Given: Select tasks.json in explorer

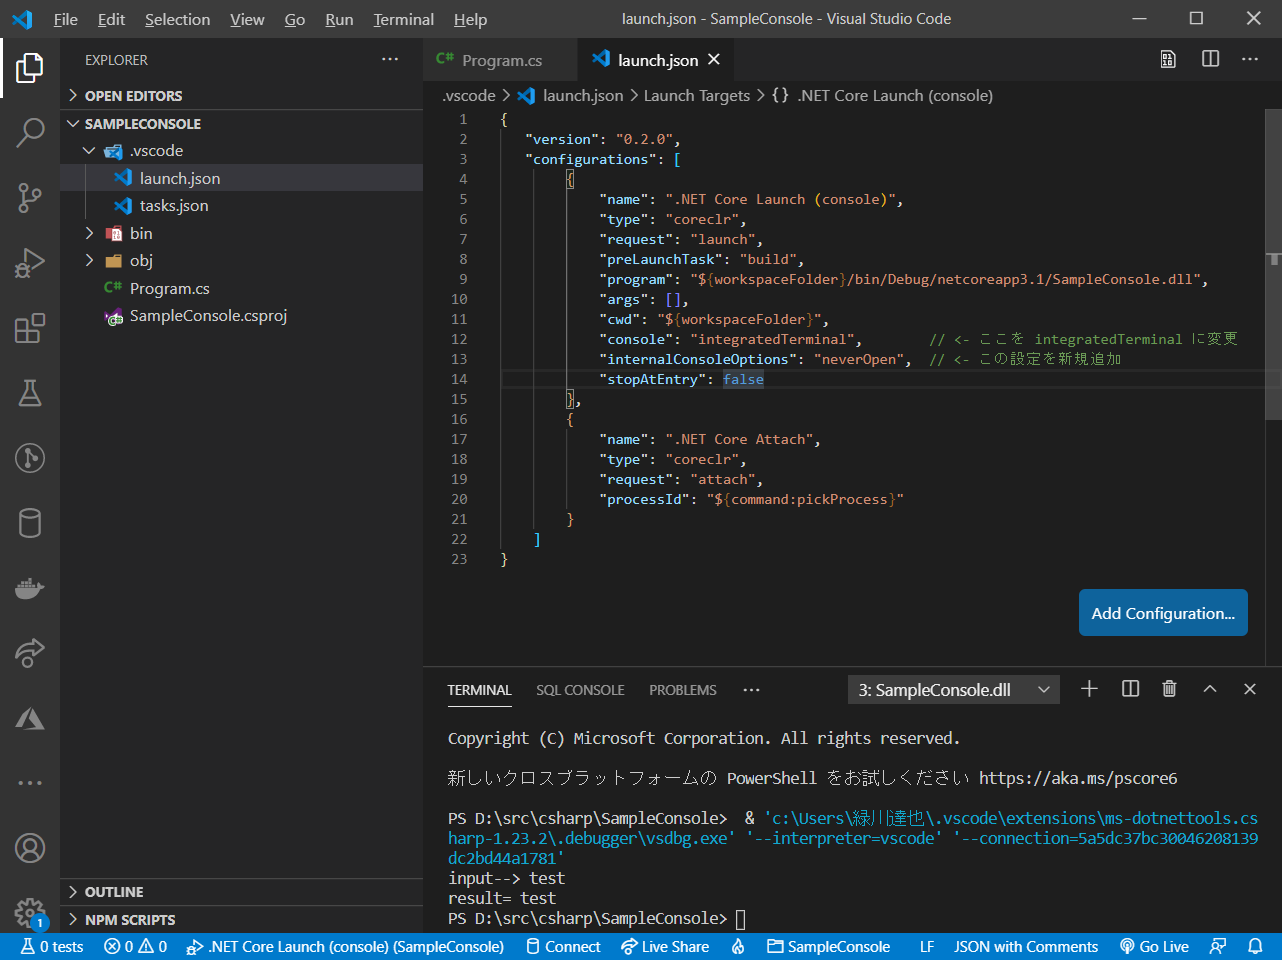Looking at the screenshot, I should [241, 206].
